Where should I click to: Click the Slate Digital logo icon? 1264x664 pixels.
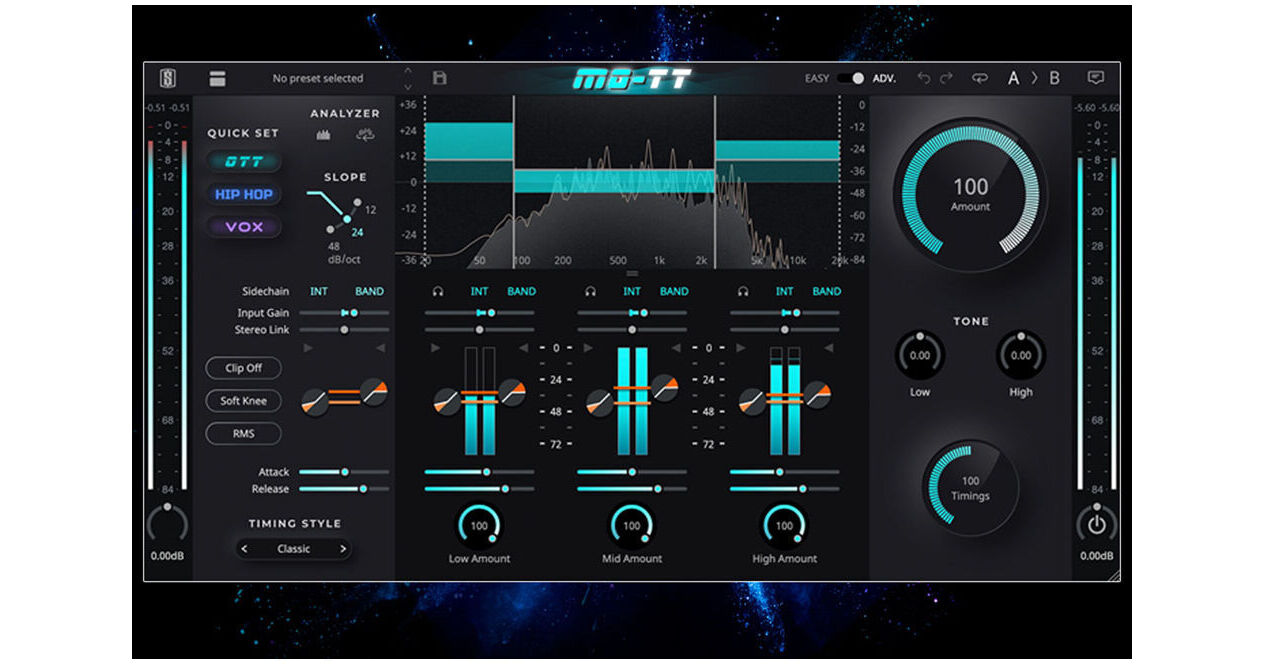click(x=168, y=77)
